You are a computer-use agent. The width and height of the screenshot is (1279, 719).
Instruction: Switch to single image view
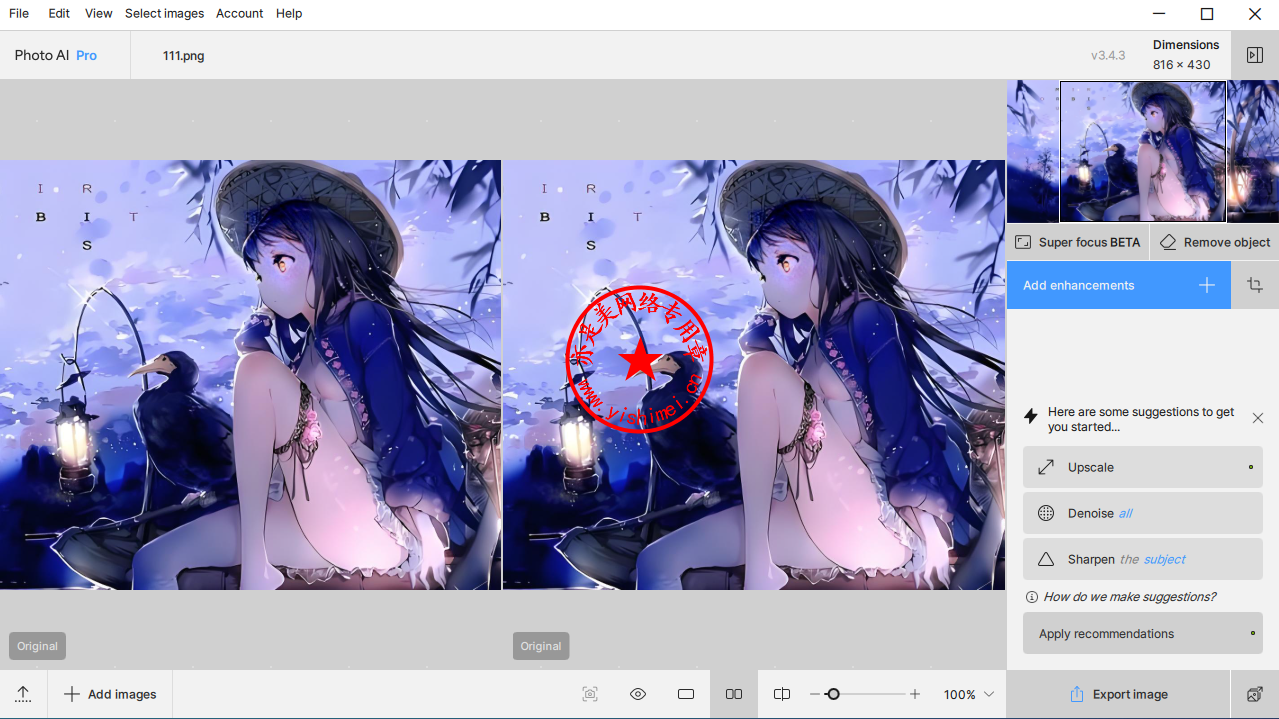pos(686,694)
